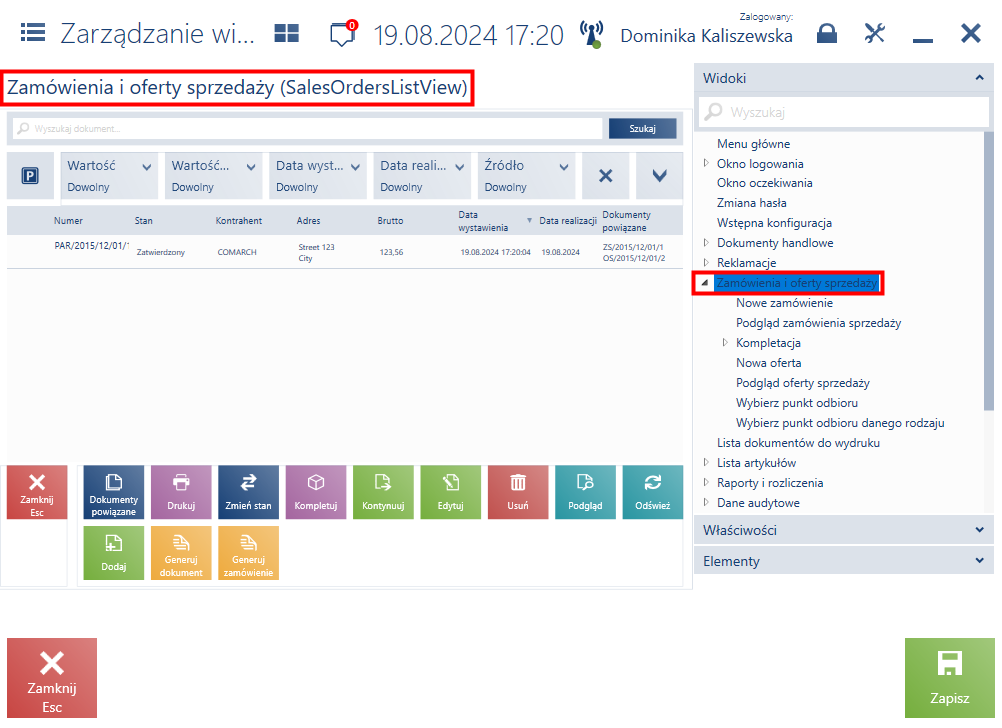The width and height of the screenshot is (1002, 728).
Task: Open the first Wartość filter dropdown
Action: (x=109, y=175)
